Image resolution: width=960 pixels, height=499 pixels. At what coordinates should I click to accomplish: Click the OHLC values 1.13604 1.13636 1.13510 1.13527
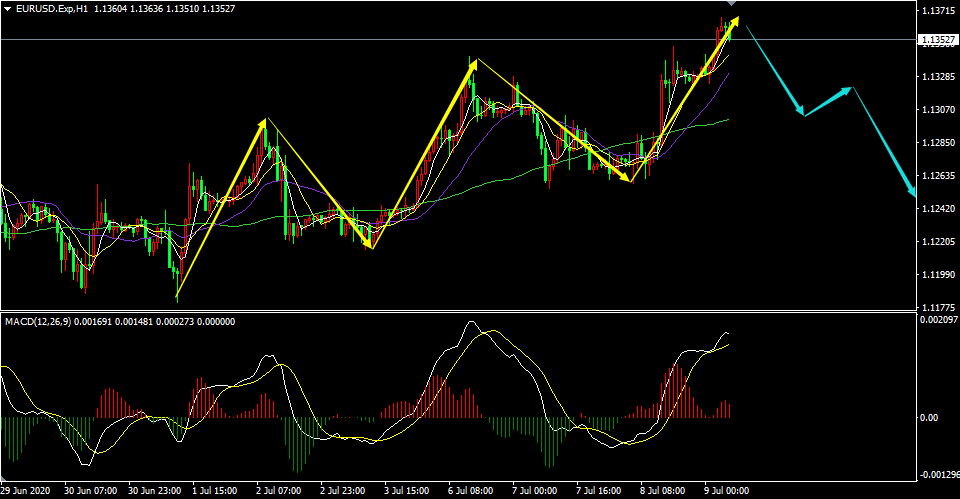[x=165, y=9]
